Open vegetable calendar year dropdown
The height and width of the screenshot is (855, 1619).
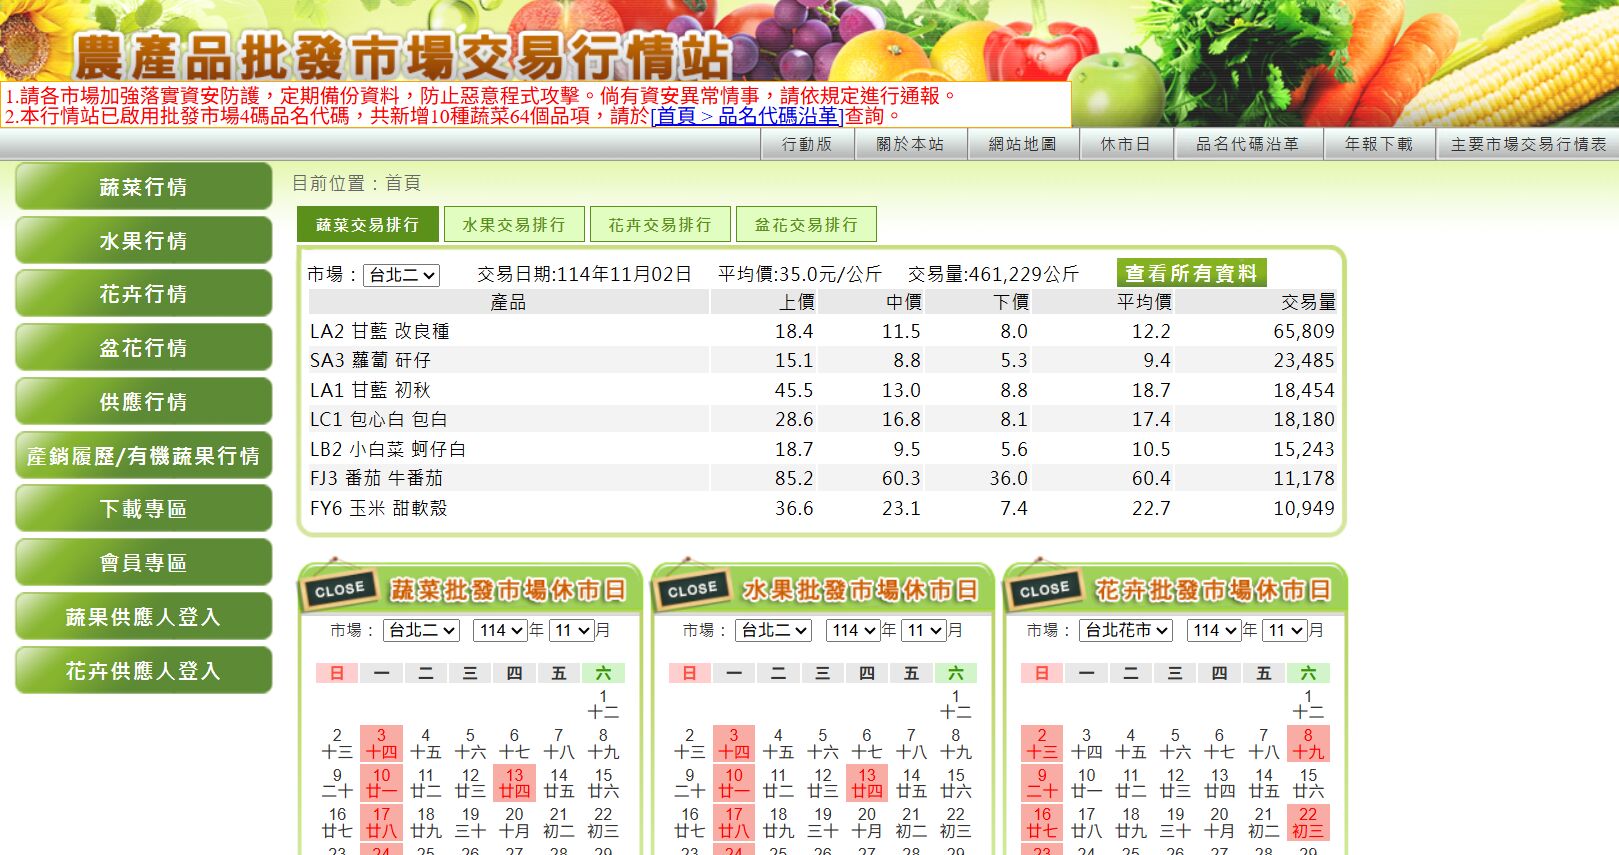501,631
